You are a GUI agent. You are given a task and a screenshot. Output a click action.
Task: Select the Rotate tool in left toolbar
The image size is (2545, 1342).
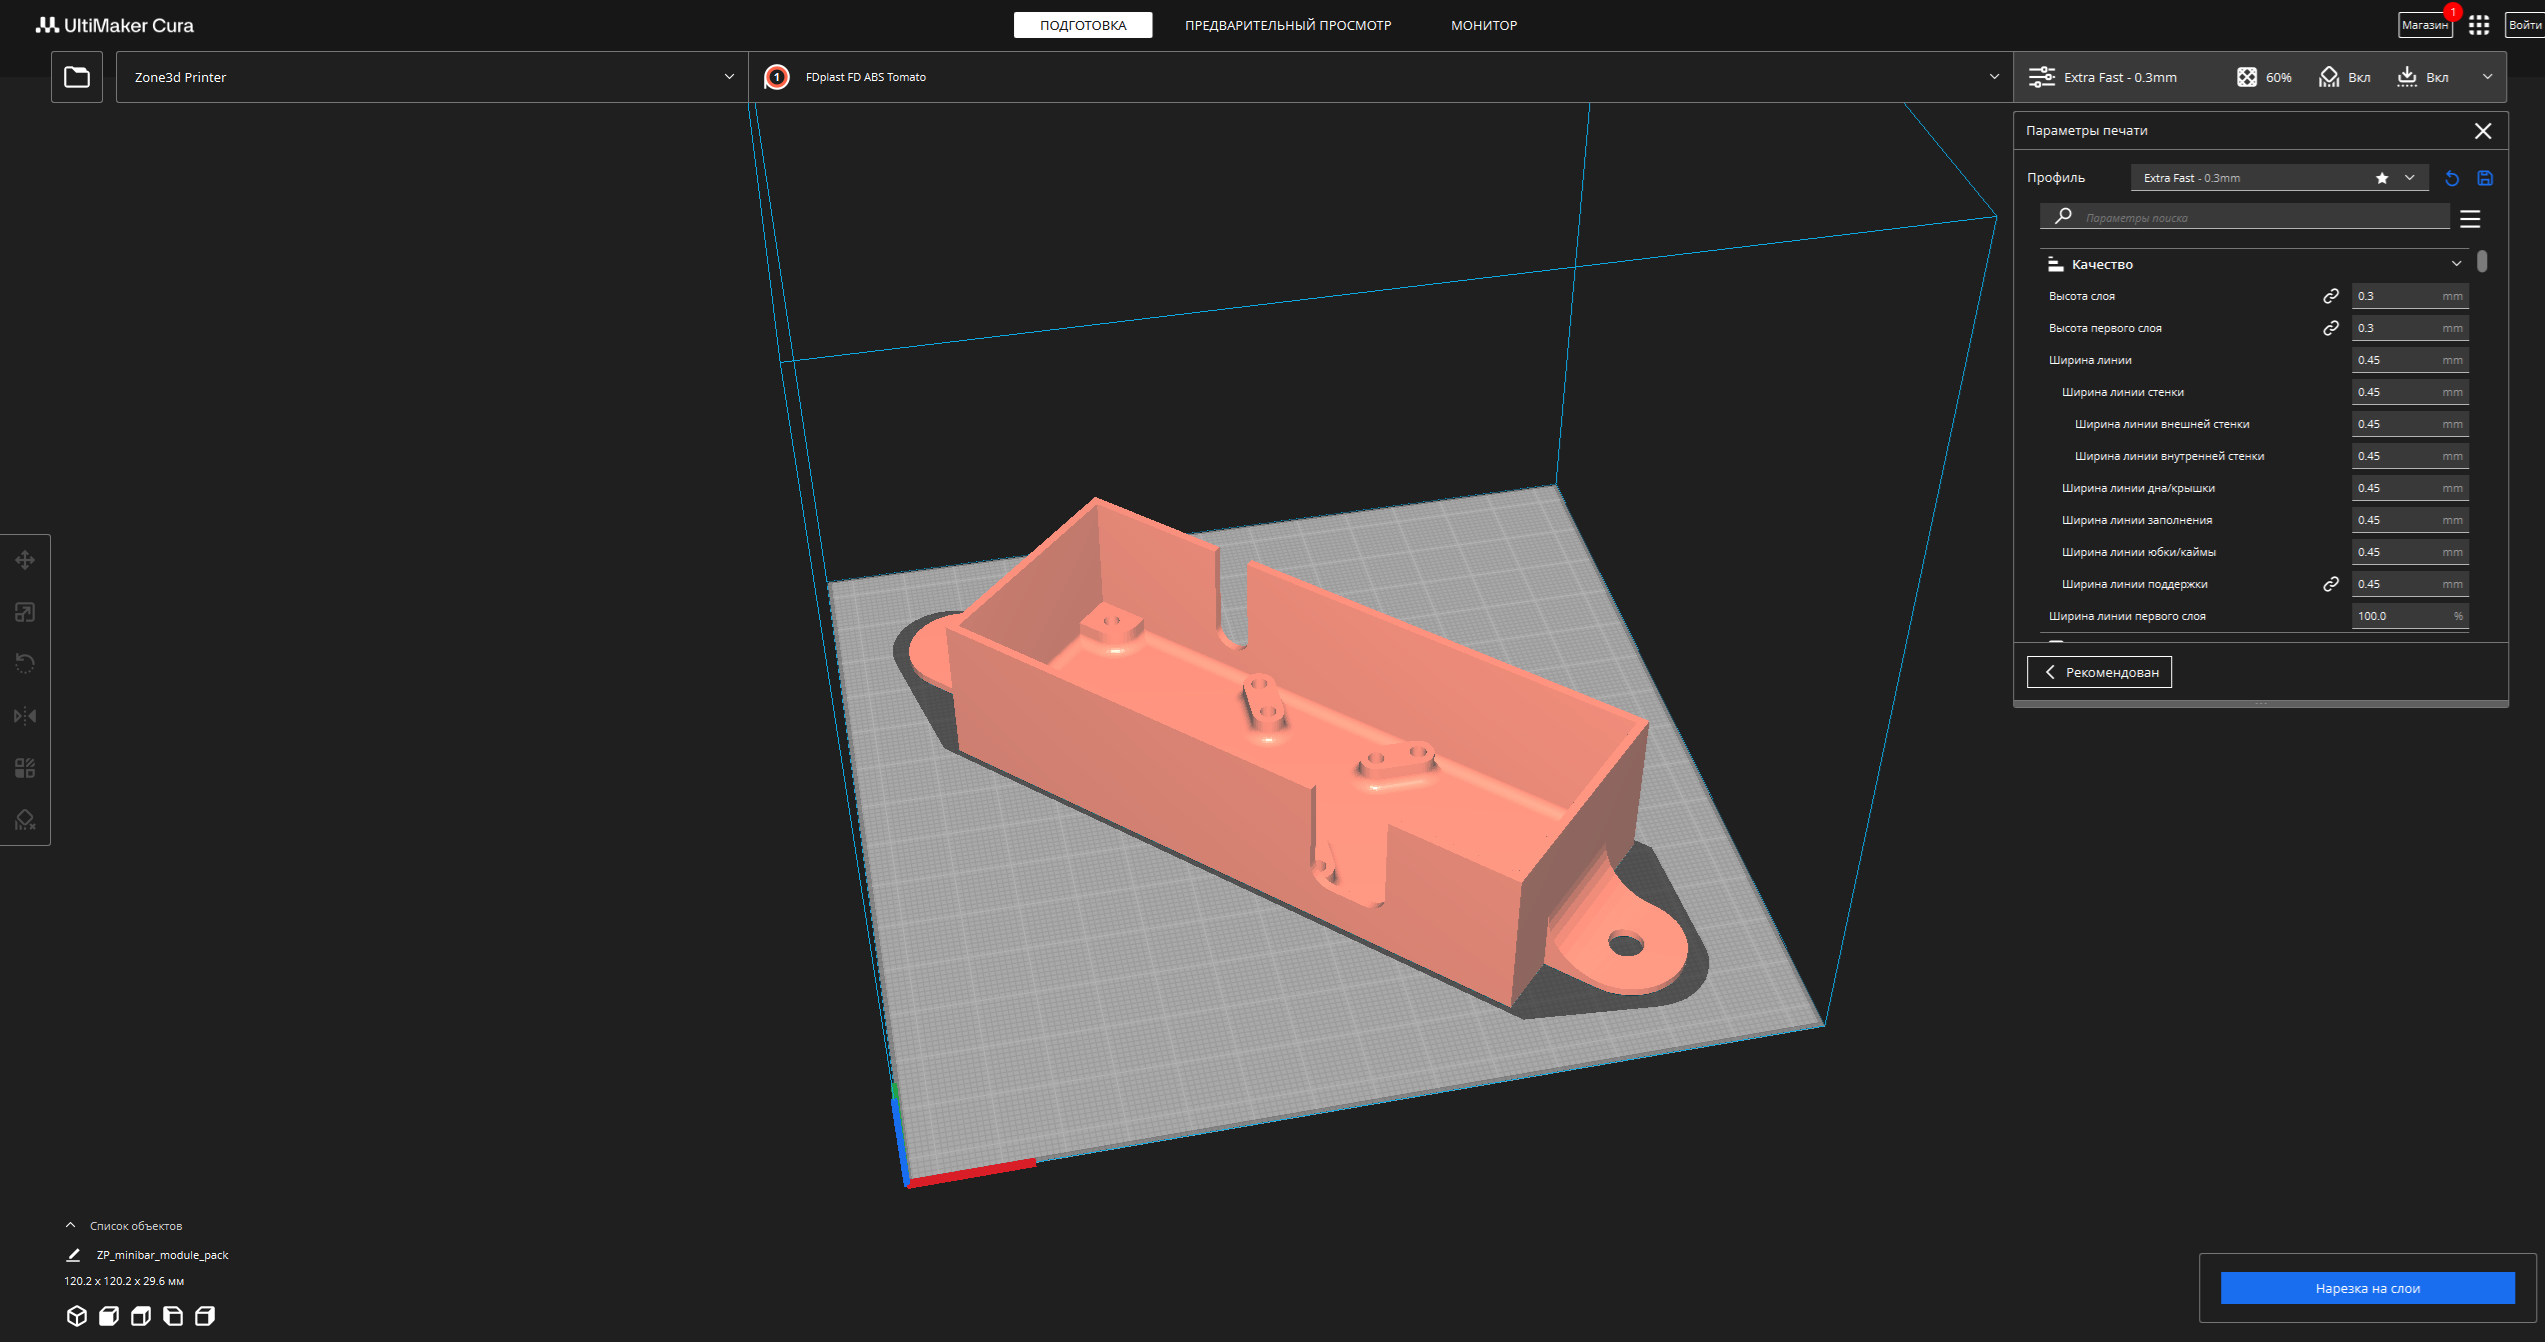pos(25,664)
